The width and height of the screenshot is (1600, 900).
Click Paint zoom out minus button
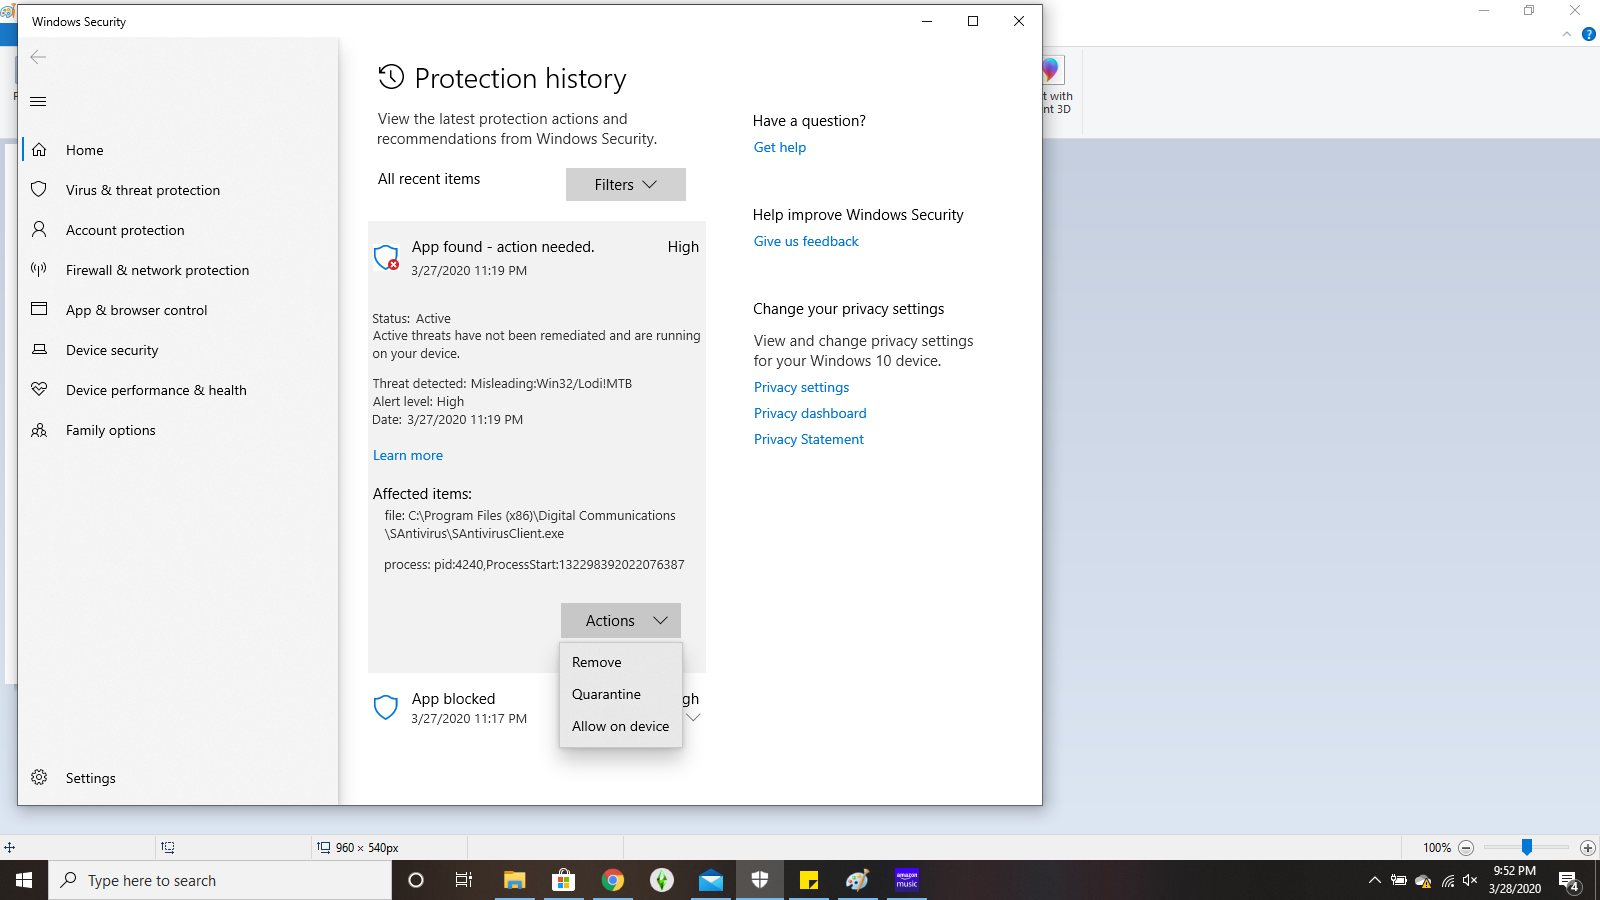(1466, 847)
